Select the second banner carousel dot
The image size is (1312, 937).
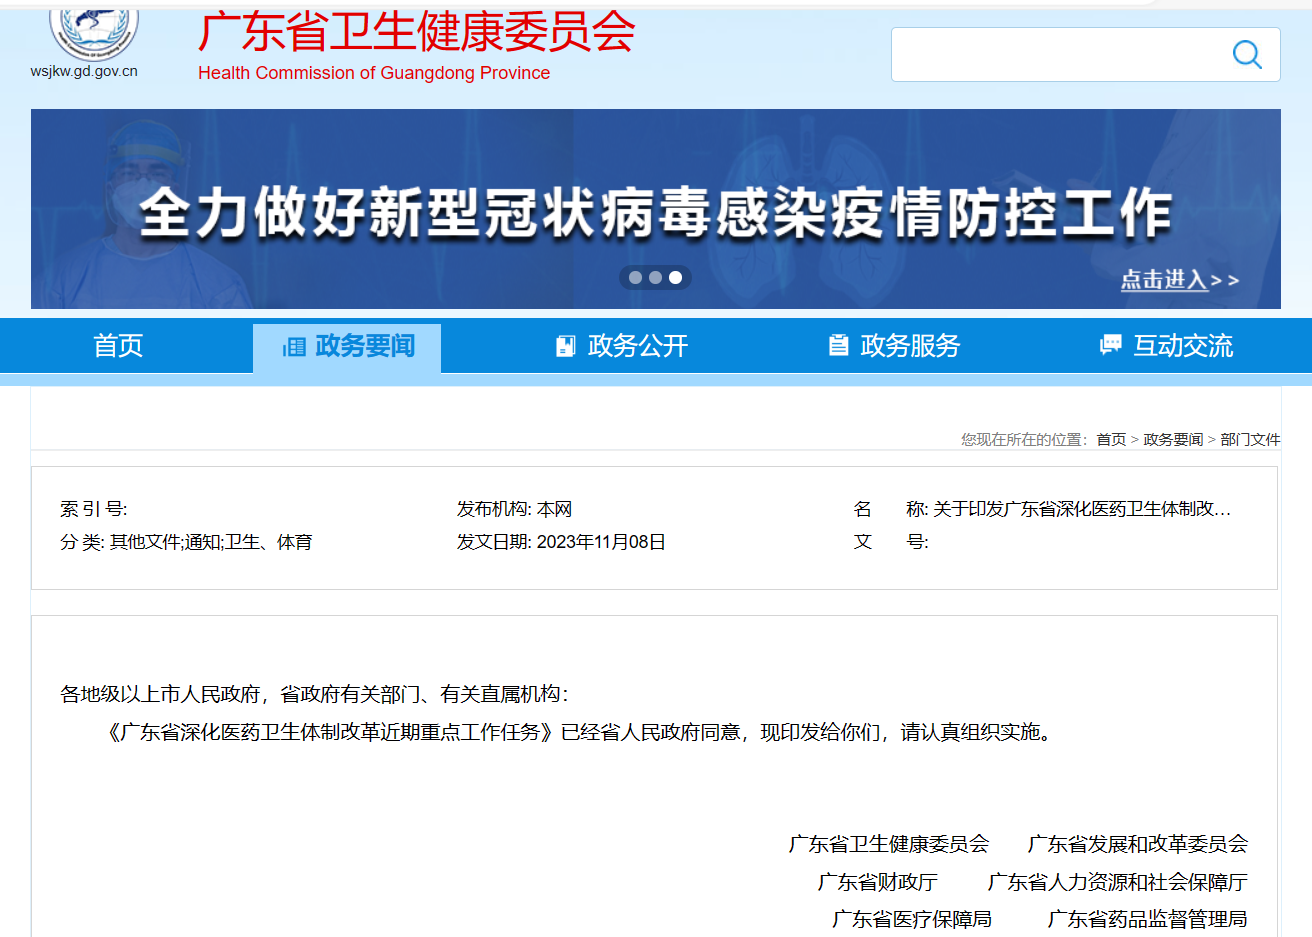[655, 278]
